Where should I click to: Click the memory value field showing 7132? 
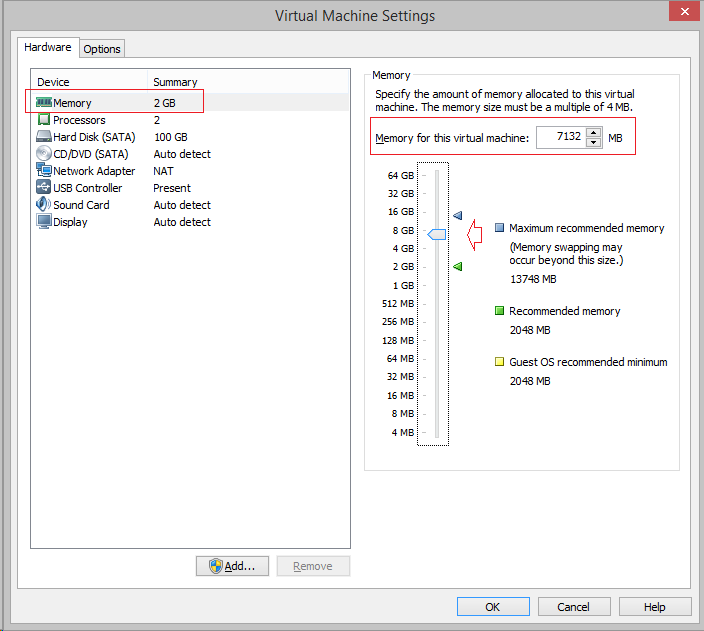[562, 137]
